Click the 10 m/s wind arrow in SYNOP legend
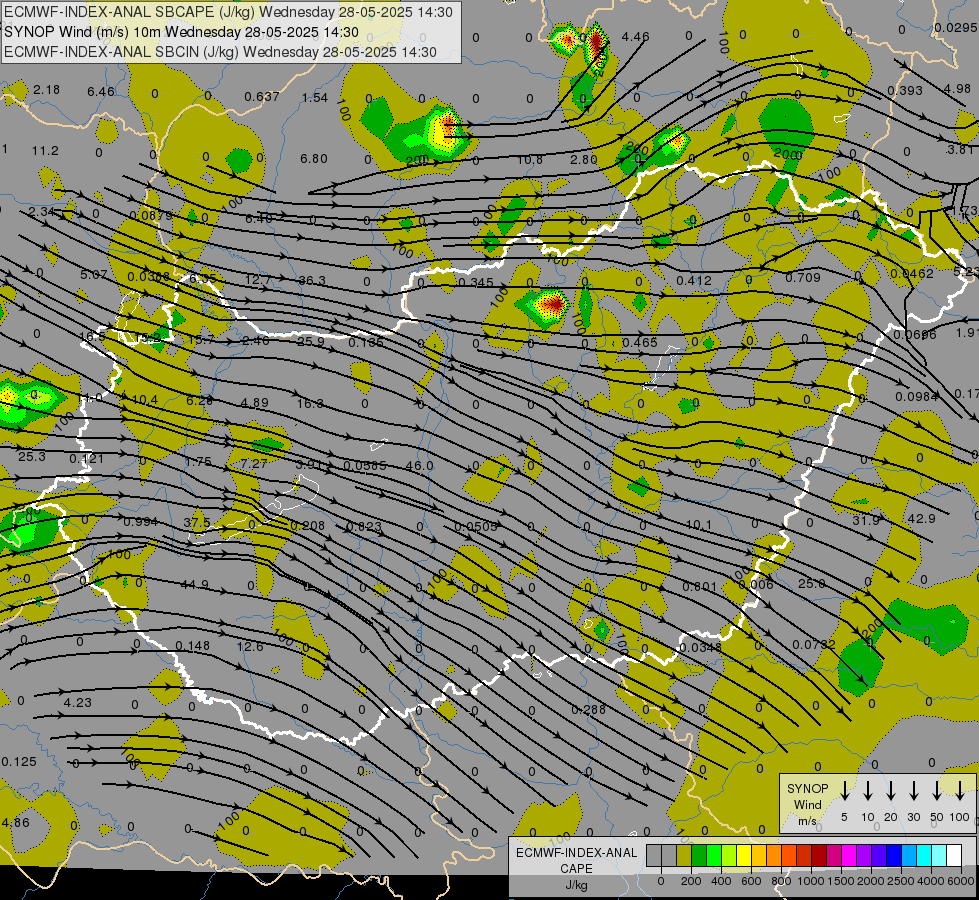Image resolution: width=979 pixels, height=900 pixels. tap(867, 790)
